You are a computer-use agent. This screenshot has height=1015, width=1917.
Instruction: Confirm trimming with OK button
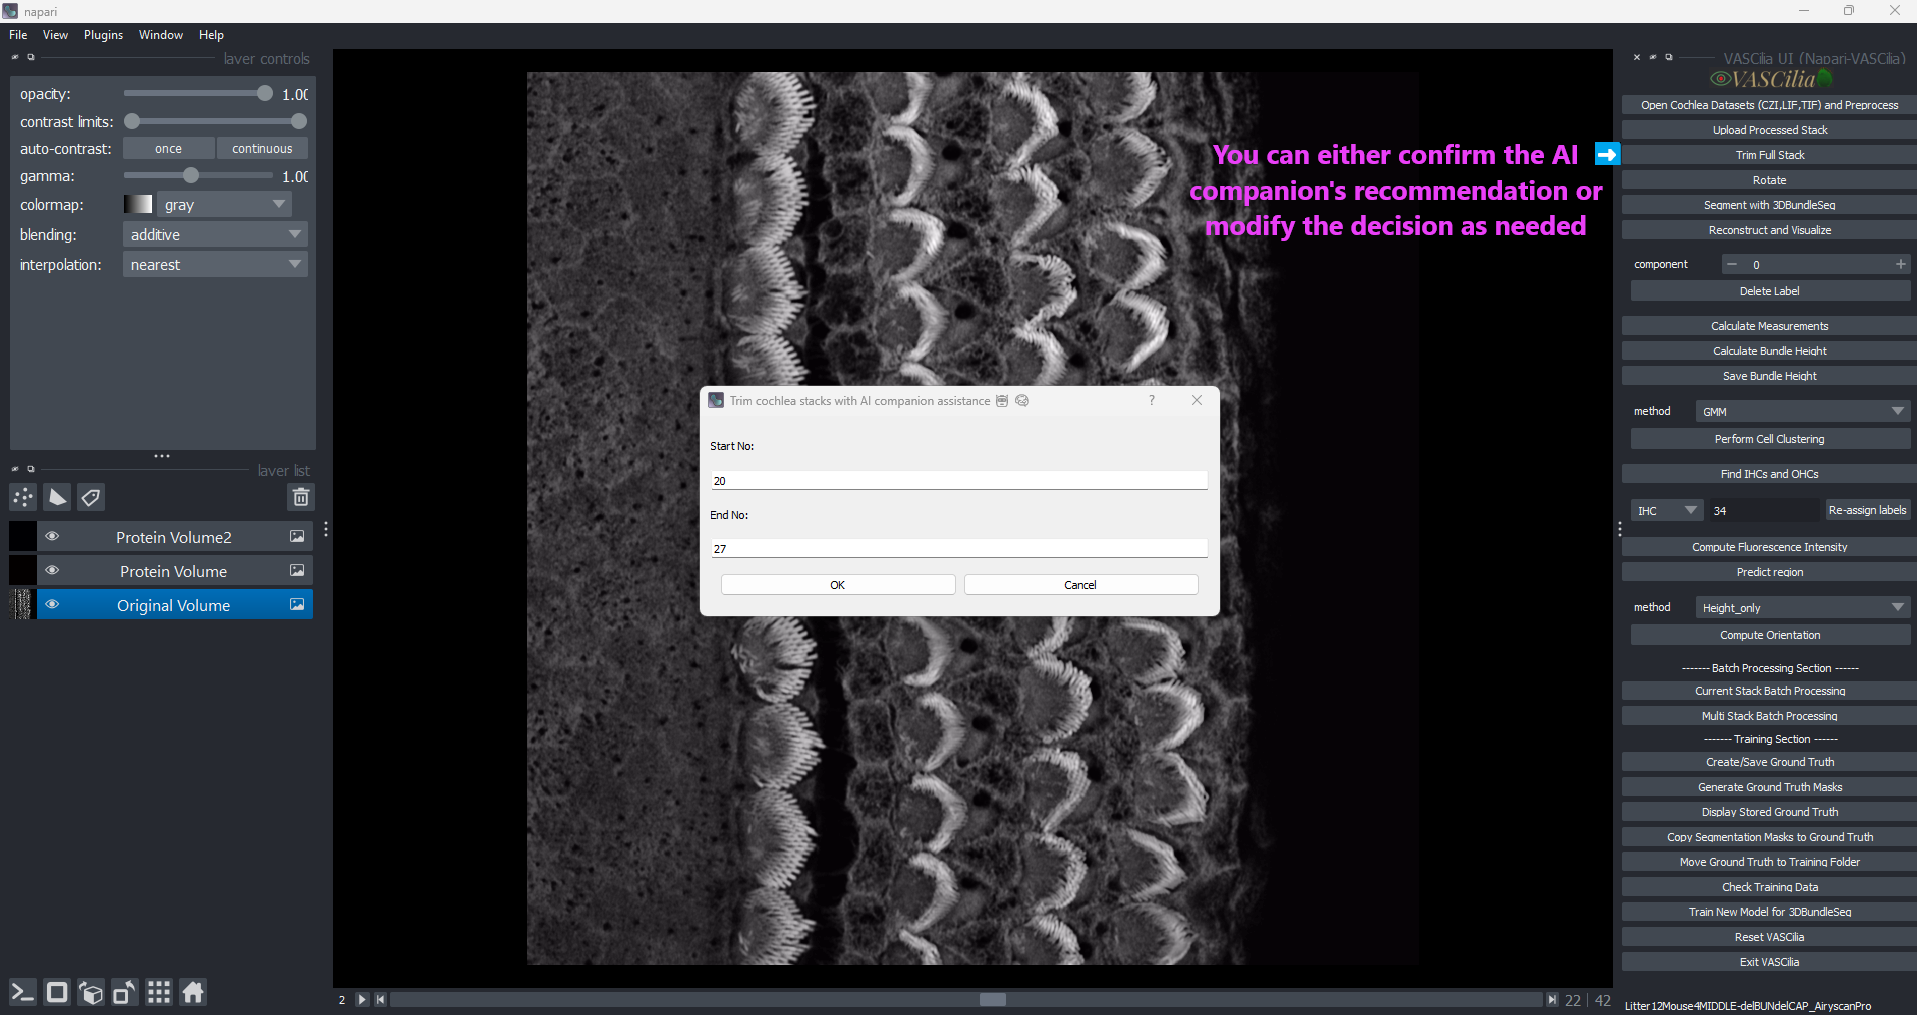[838, 585]
